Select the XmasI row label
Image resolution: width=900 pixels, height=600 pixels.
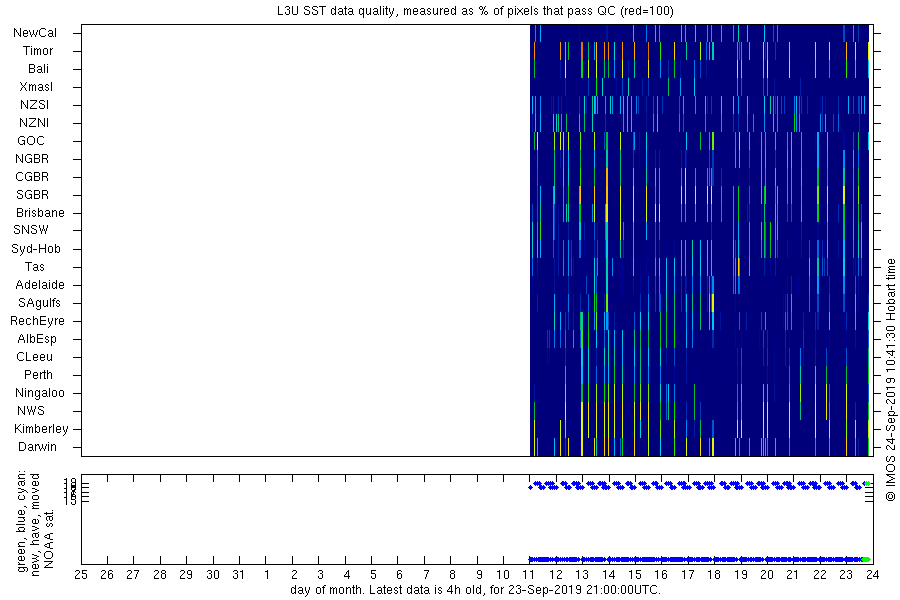coord(36,87)
